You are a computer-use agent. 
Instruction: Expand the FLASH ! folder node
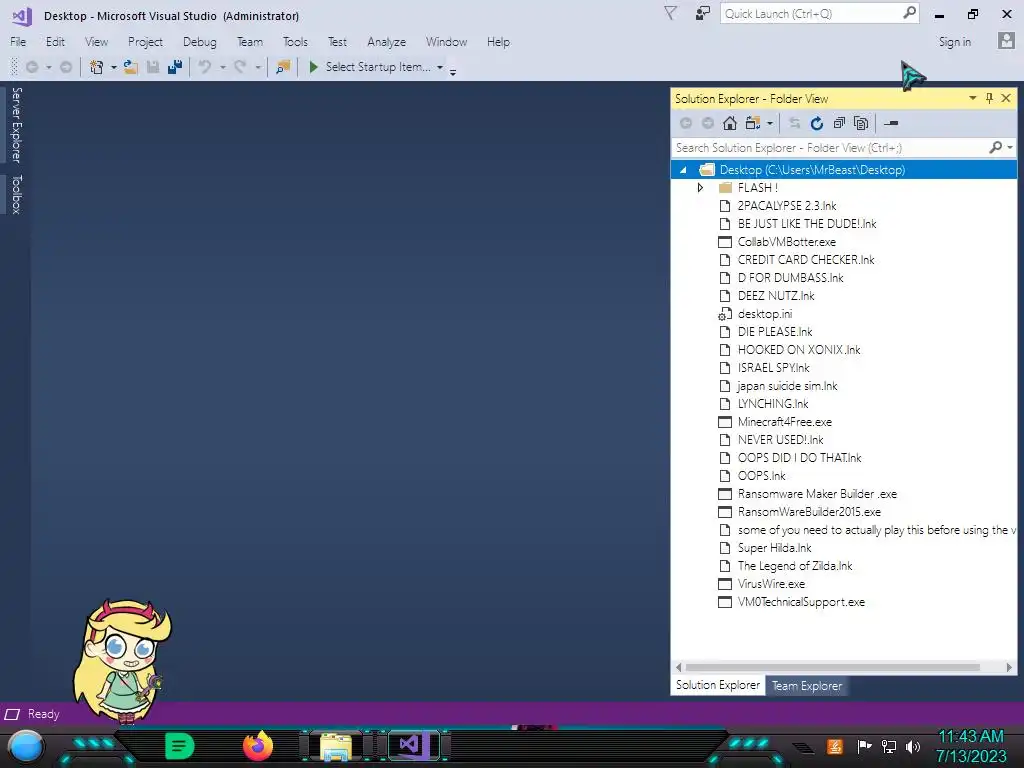point(700,187)
